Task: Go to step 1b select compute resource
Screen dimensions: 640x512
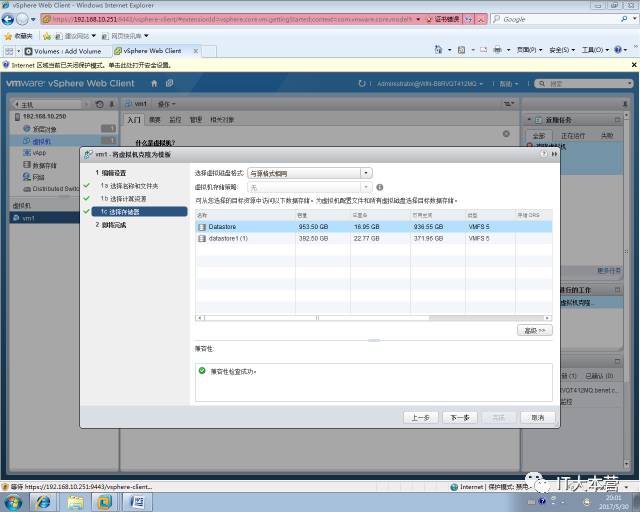Action: click(x=123, y=199)
